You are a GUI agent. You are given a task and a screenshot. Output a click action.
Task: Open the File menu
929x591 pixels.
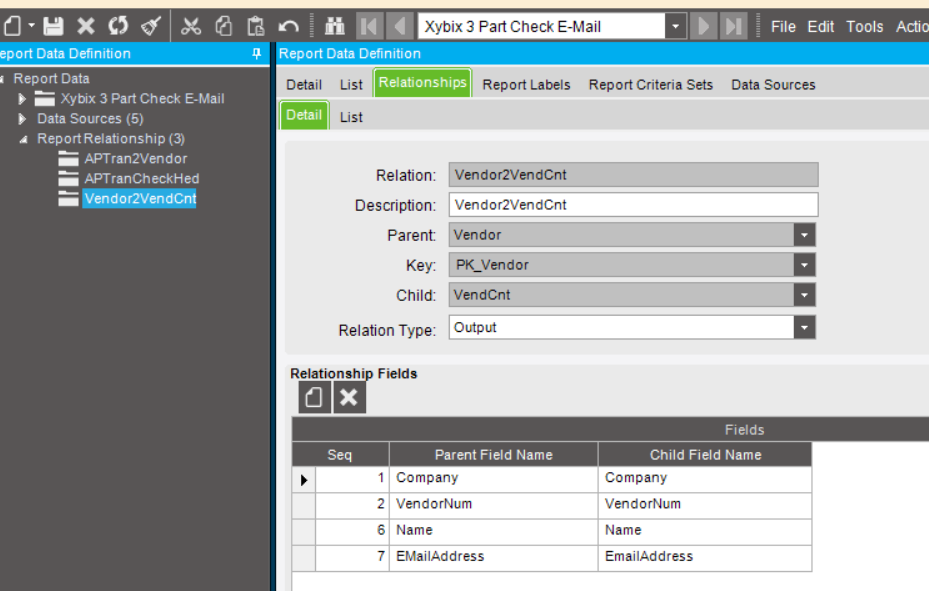tap(783, 27)
